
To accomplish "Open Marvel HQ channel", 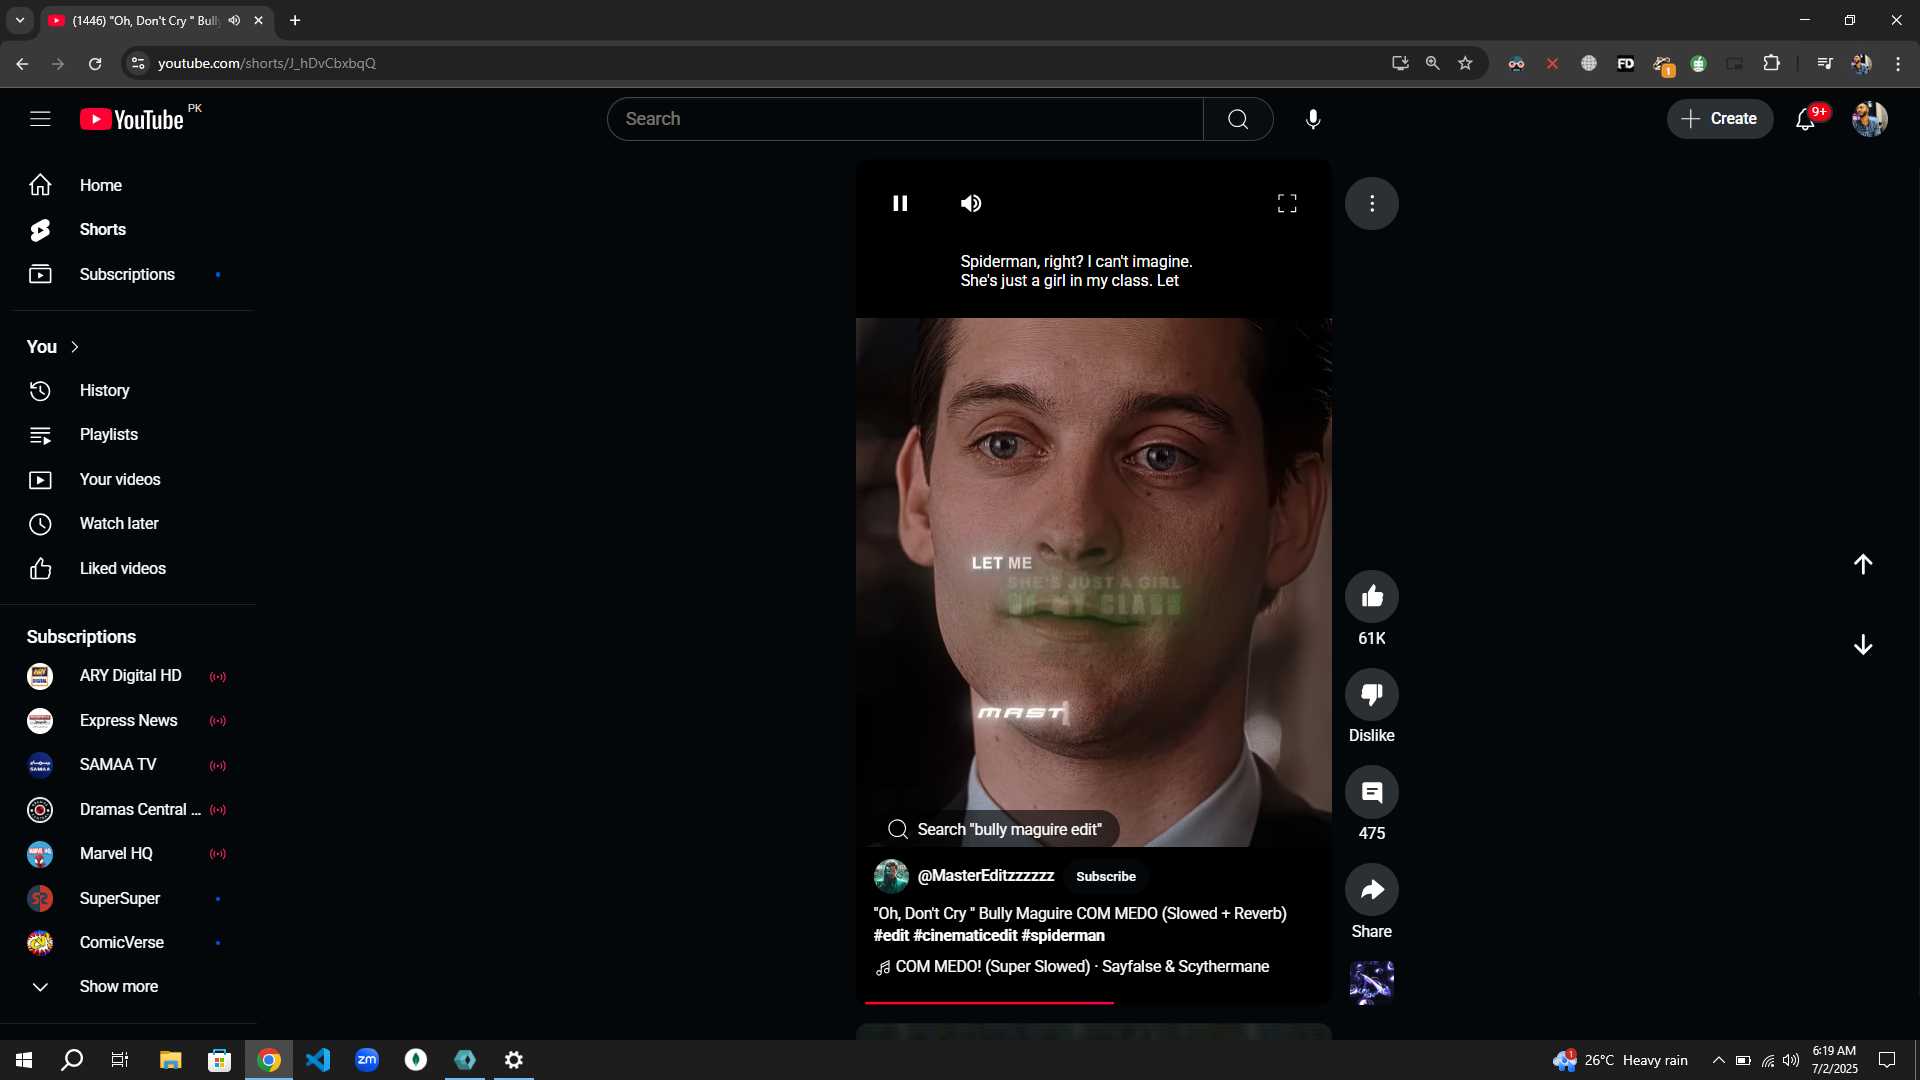I will pos(128,854).
